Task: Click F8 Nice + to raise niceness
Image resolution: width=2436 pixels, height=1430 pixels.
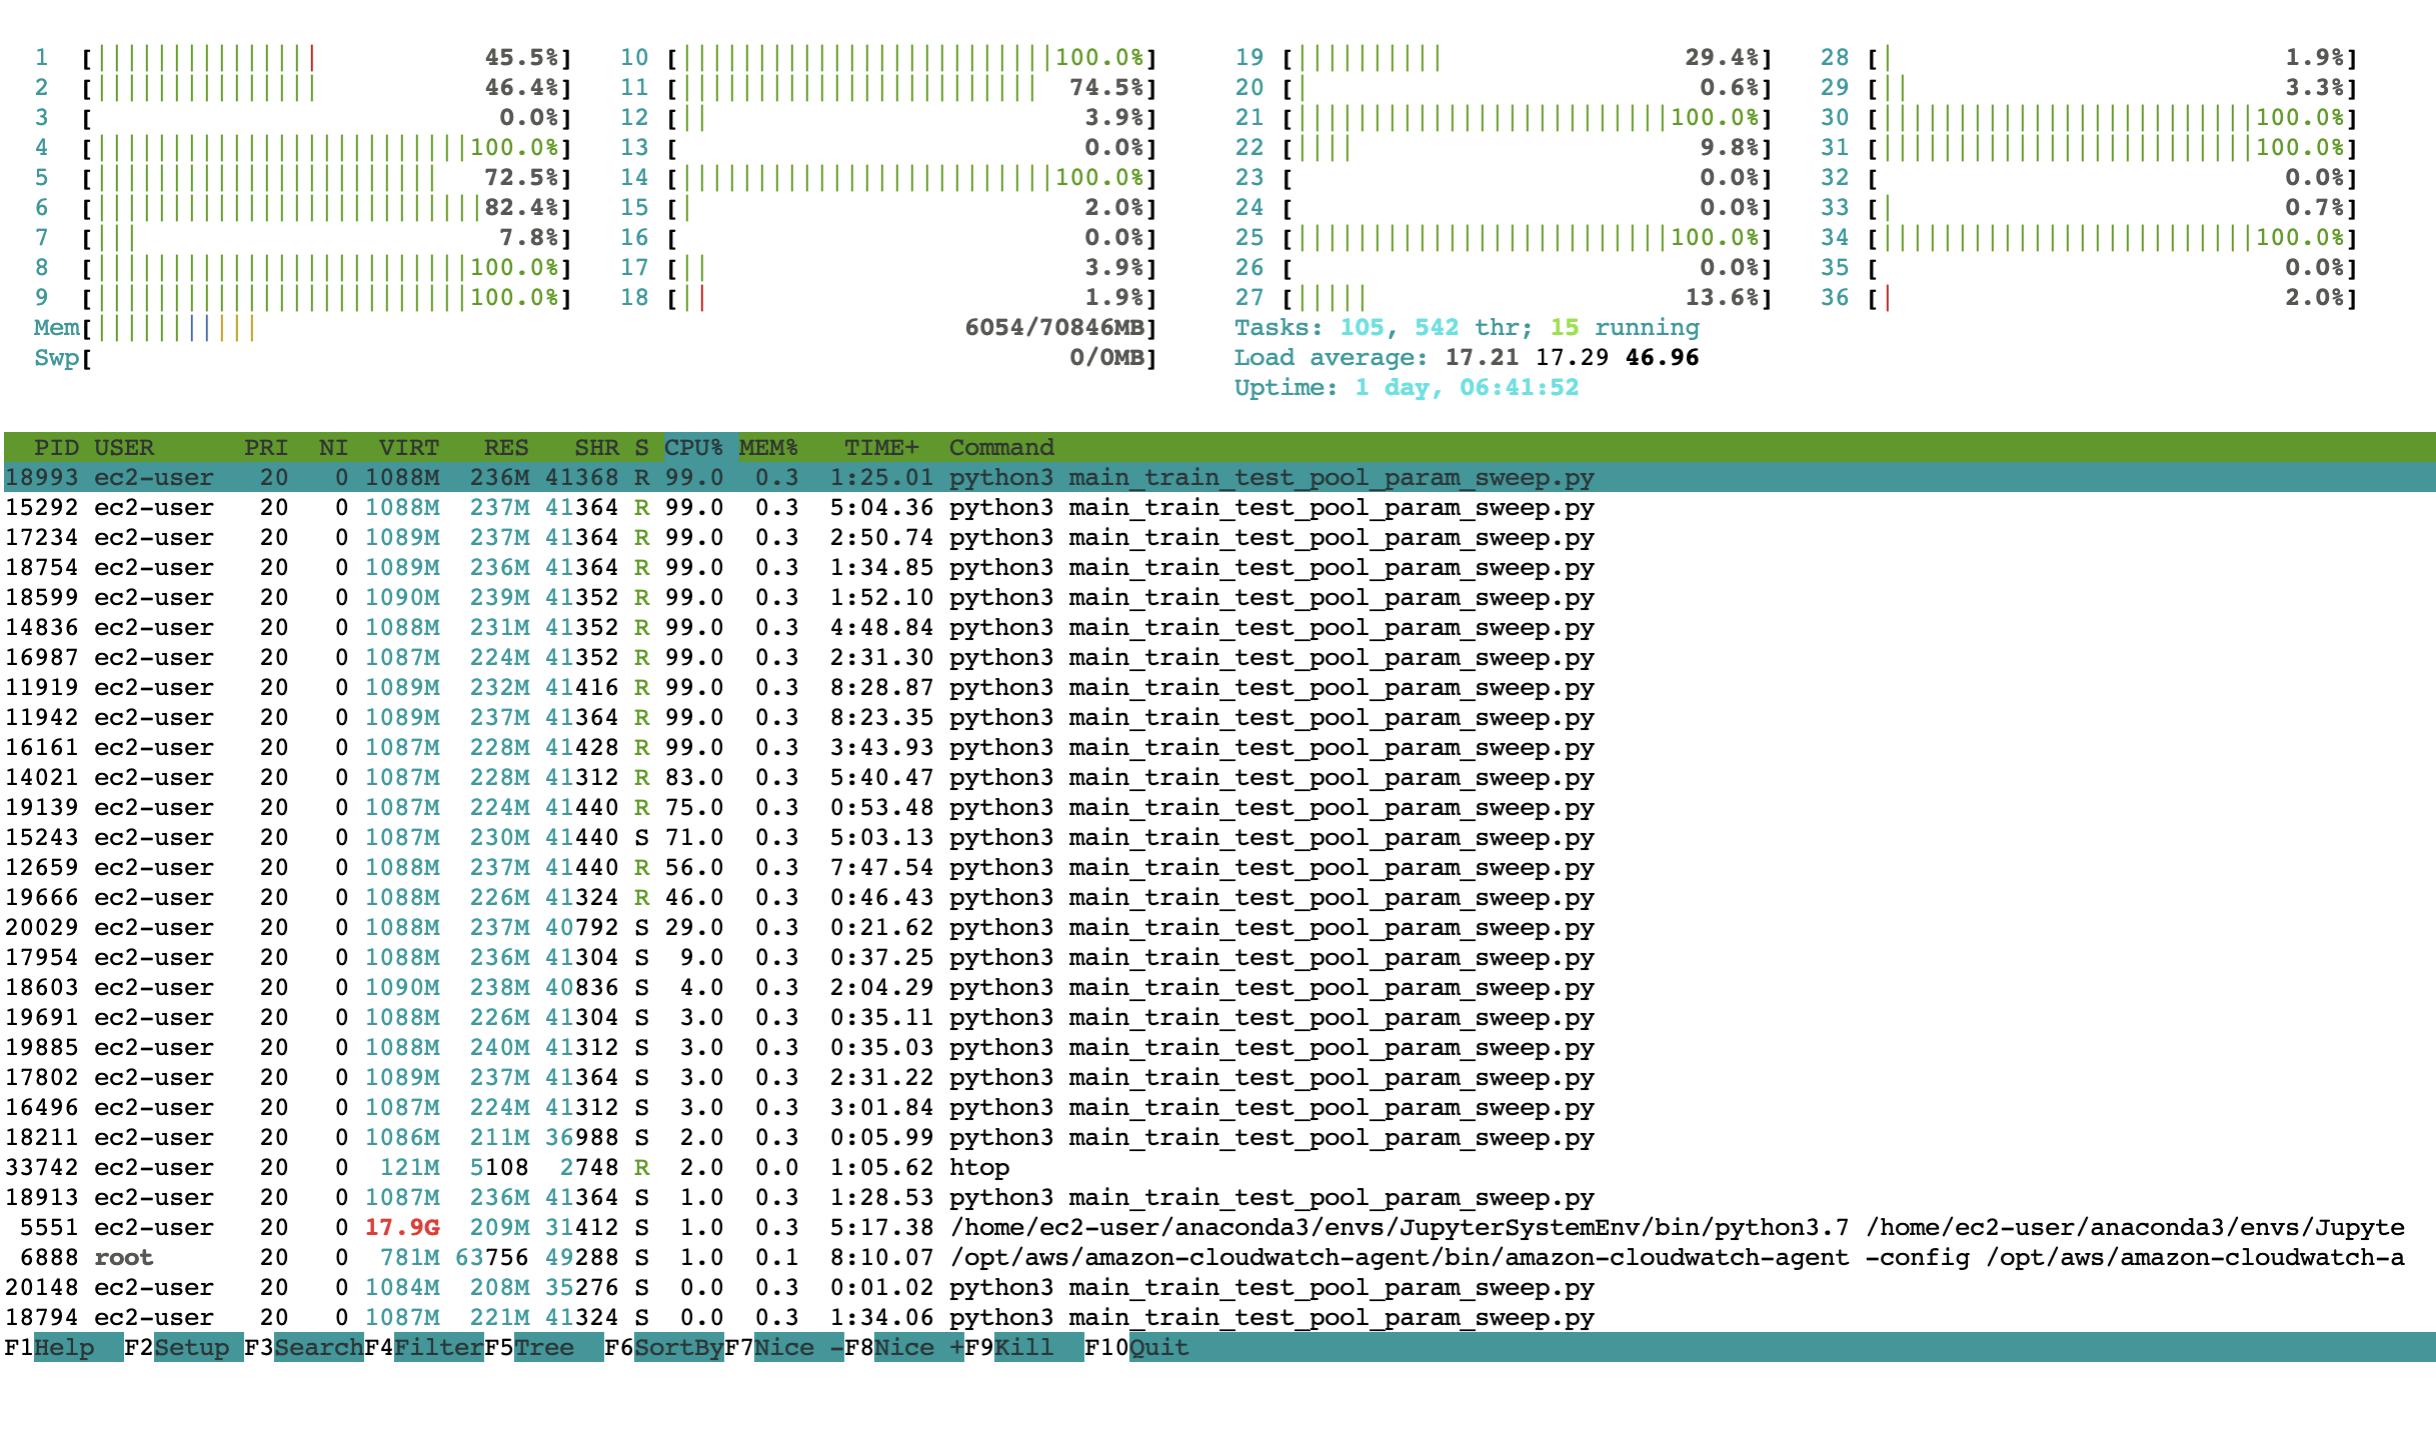Action: pos(904,1347)
